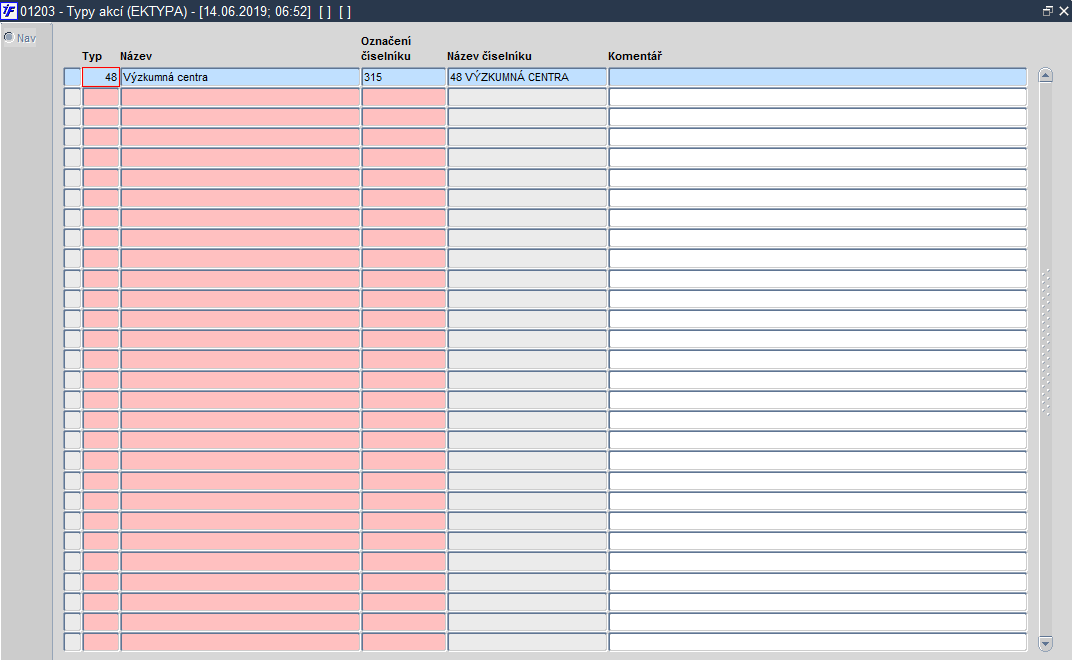Select the '48 VÝZKUMNÁ CENTRA' cell
Image resolution: width=1072 pixels, height=660 pixels.
coord(527,77)
